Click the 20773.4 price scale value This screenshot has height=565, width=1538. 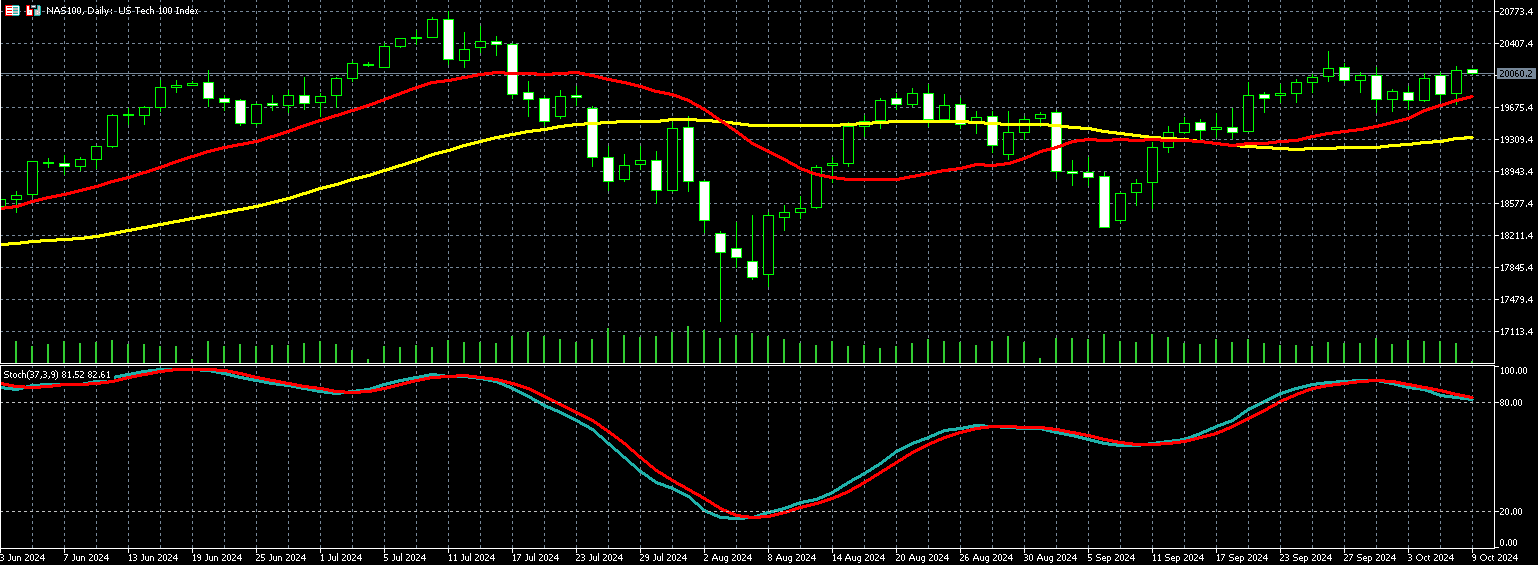tap(1516, 12)
